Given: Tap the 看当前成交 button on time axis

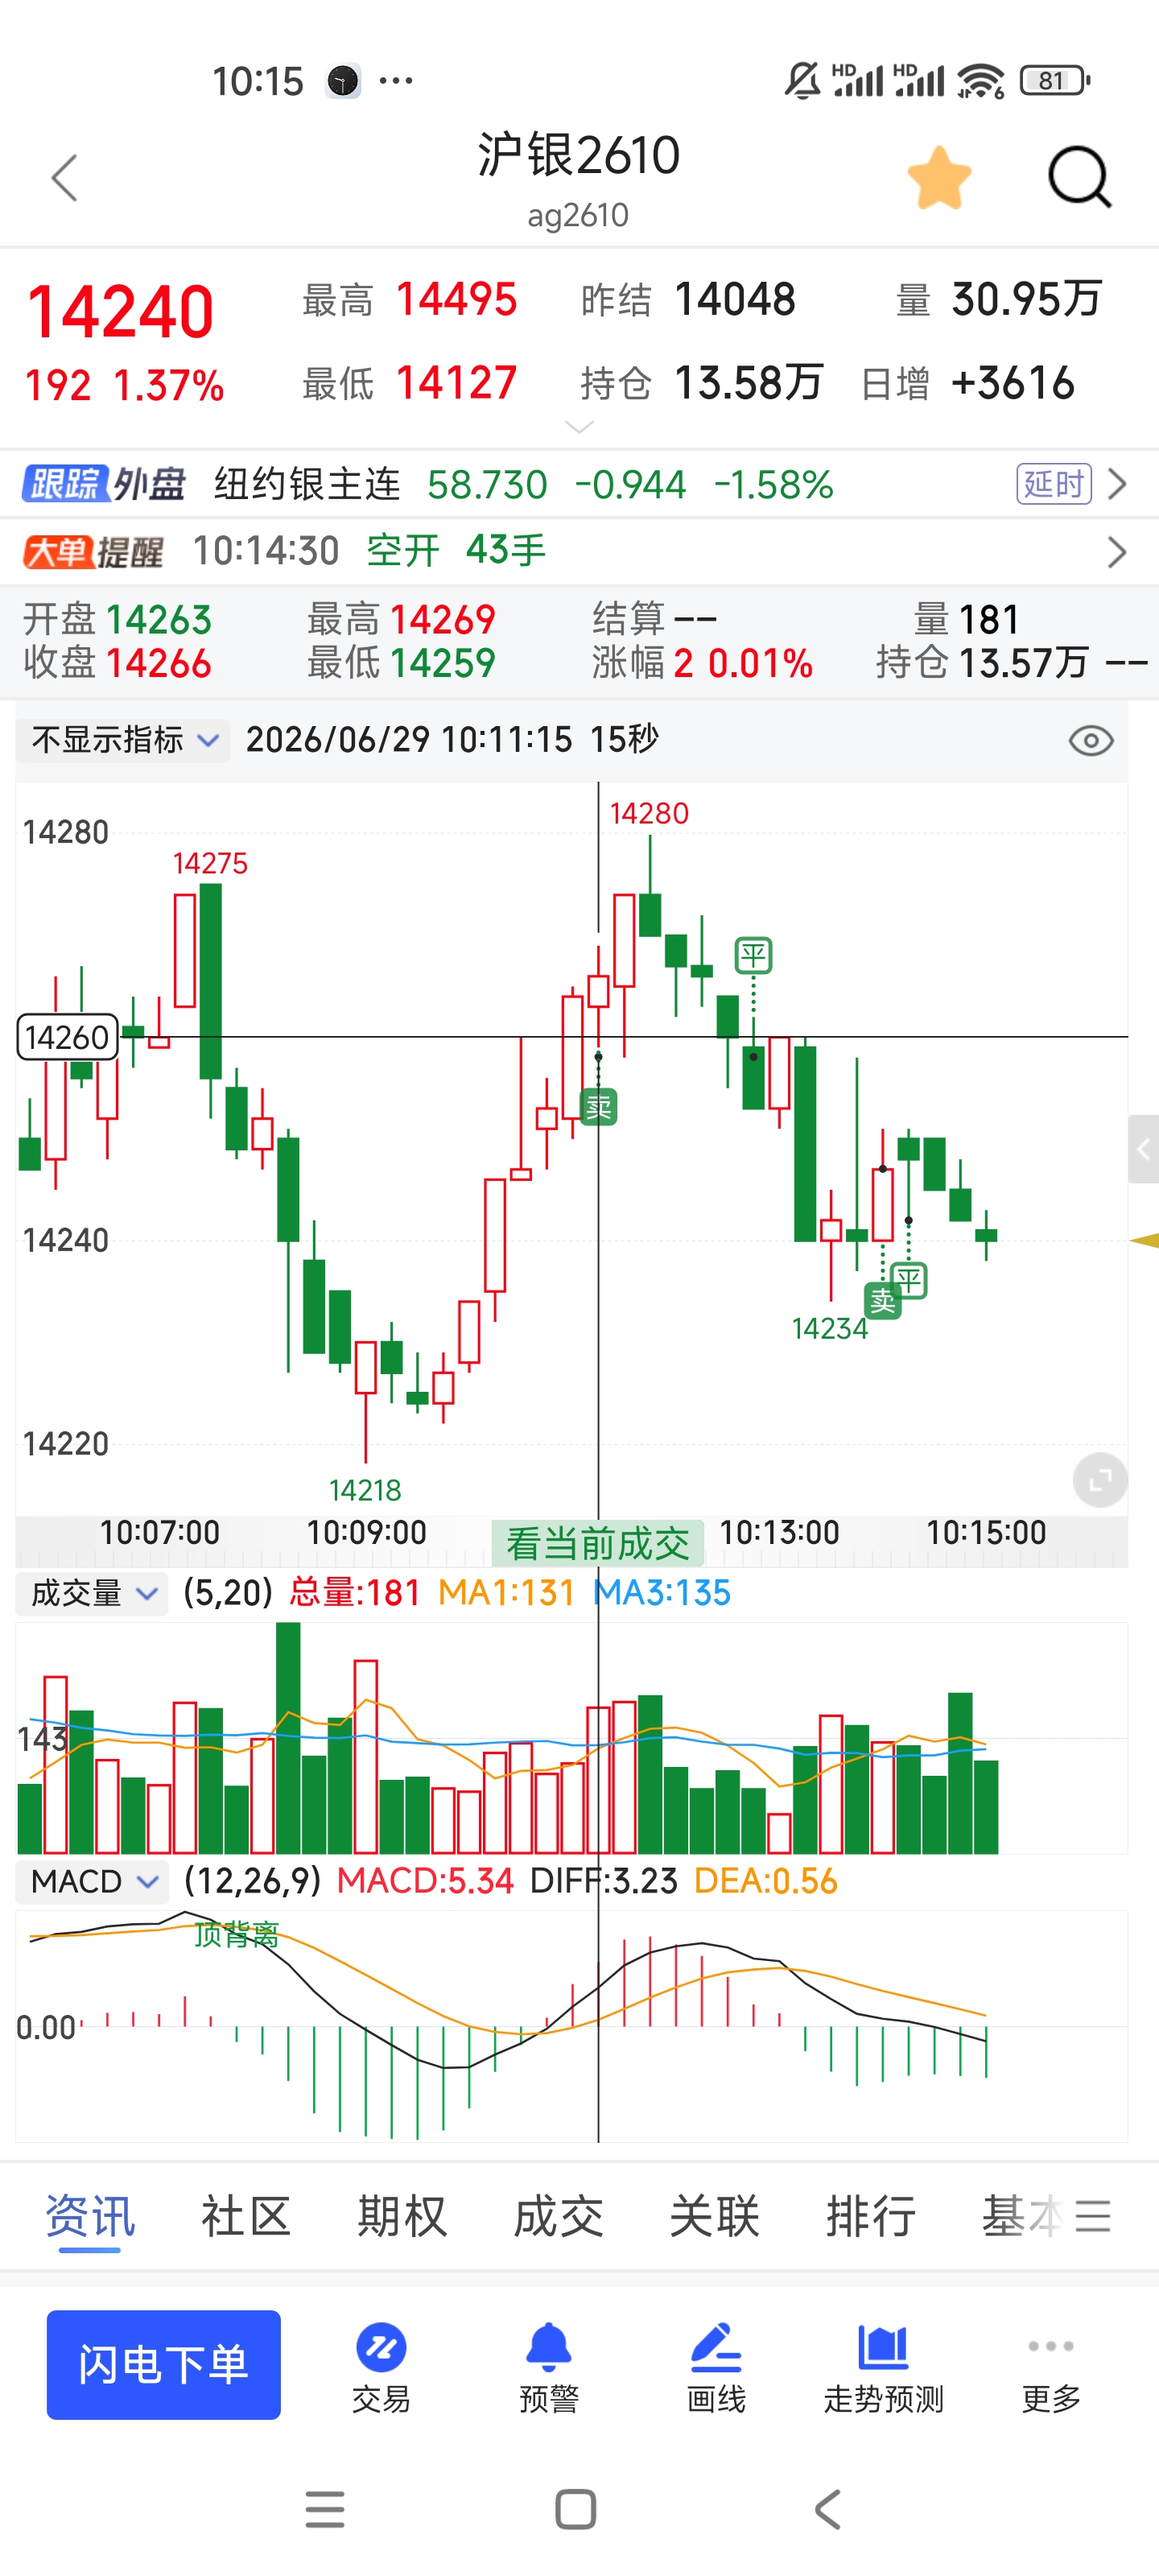Looking at the screenshot, I should 598,1543.
